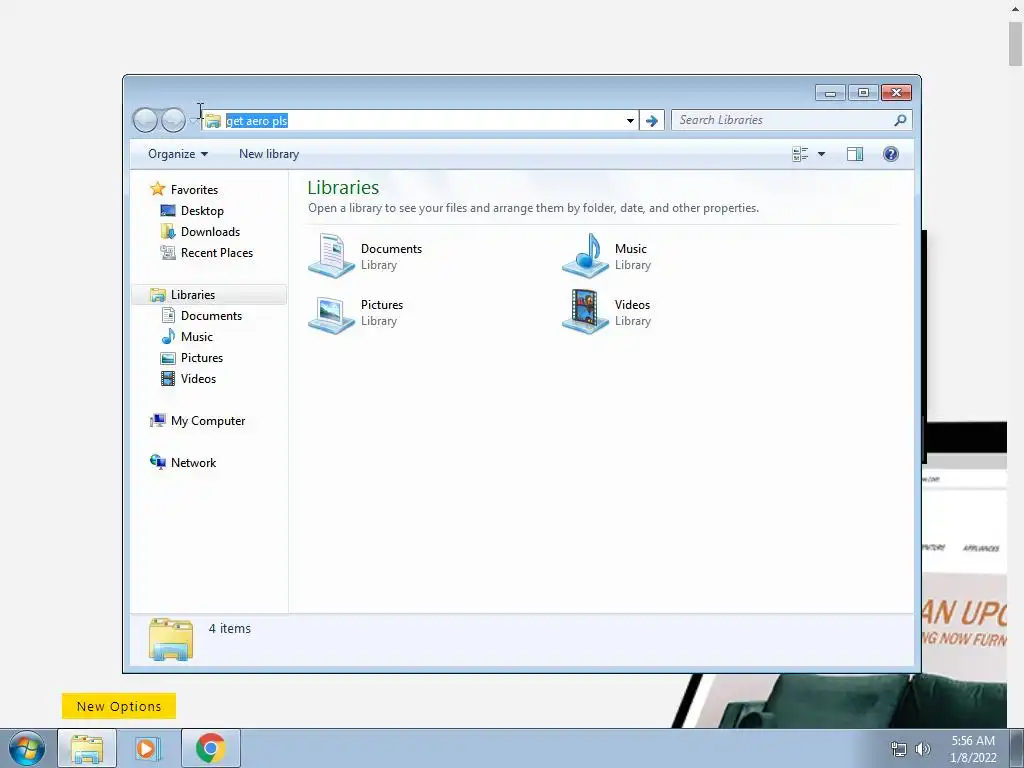The width and height of the screenshot is (1024, 768).
Task: Click the network tray icon
Action: pos(899,749)
